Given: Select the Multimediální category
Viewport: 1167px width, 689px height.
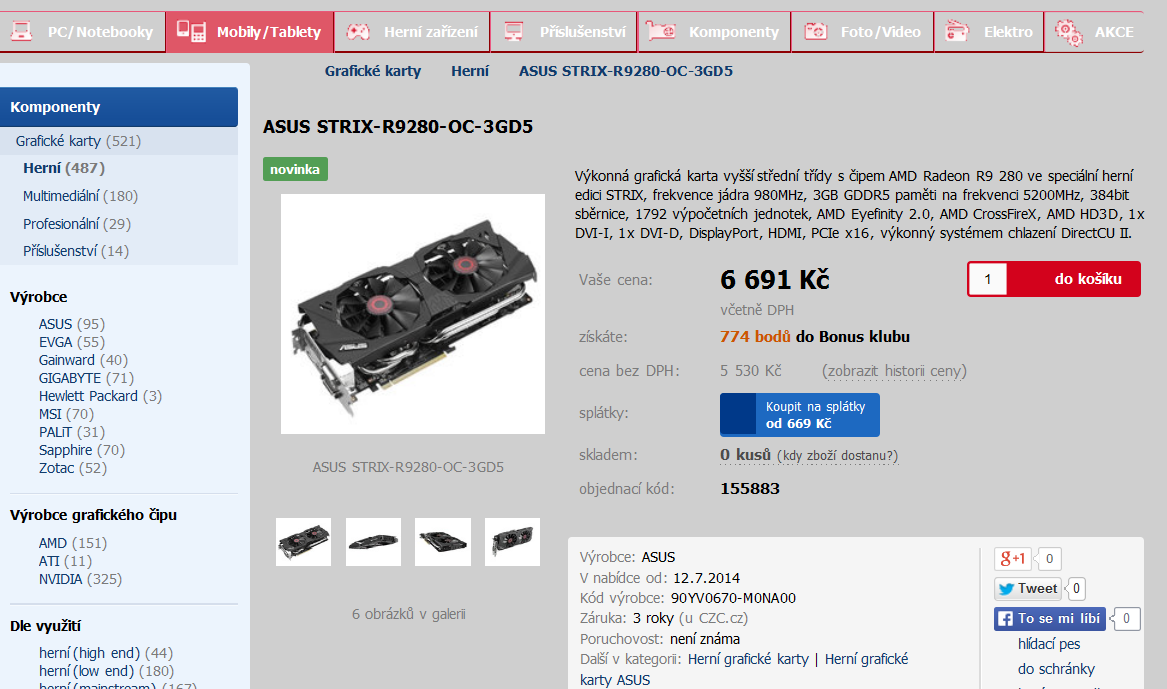Looking at the screenshot, I should point(80,196).
